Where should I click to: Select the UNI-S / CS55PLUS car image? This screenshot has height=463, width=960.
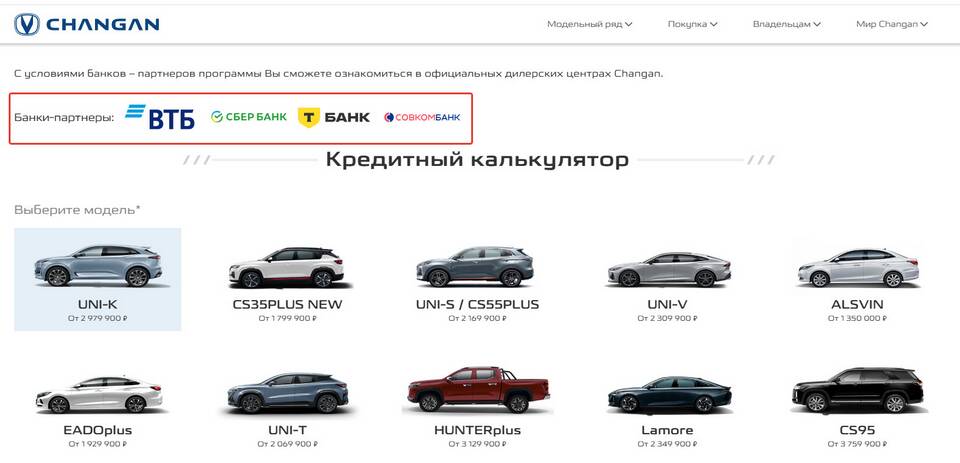click(474, 266)
